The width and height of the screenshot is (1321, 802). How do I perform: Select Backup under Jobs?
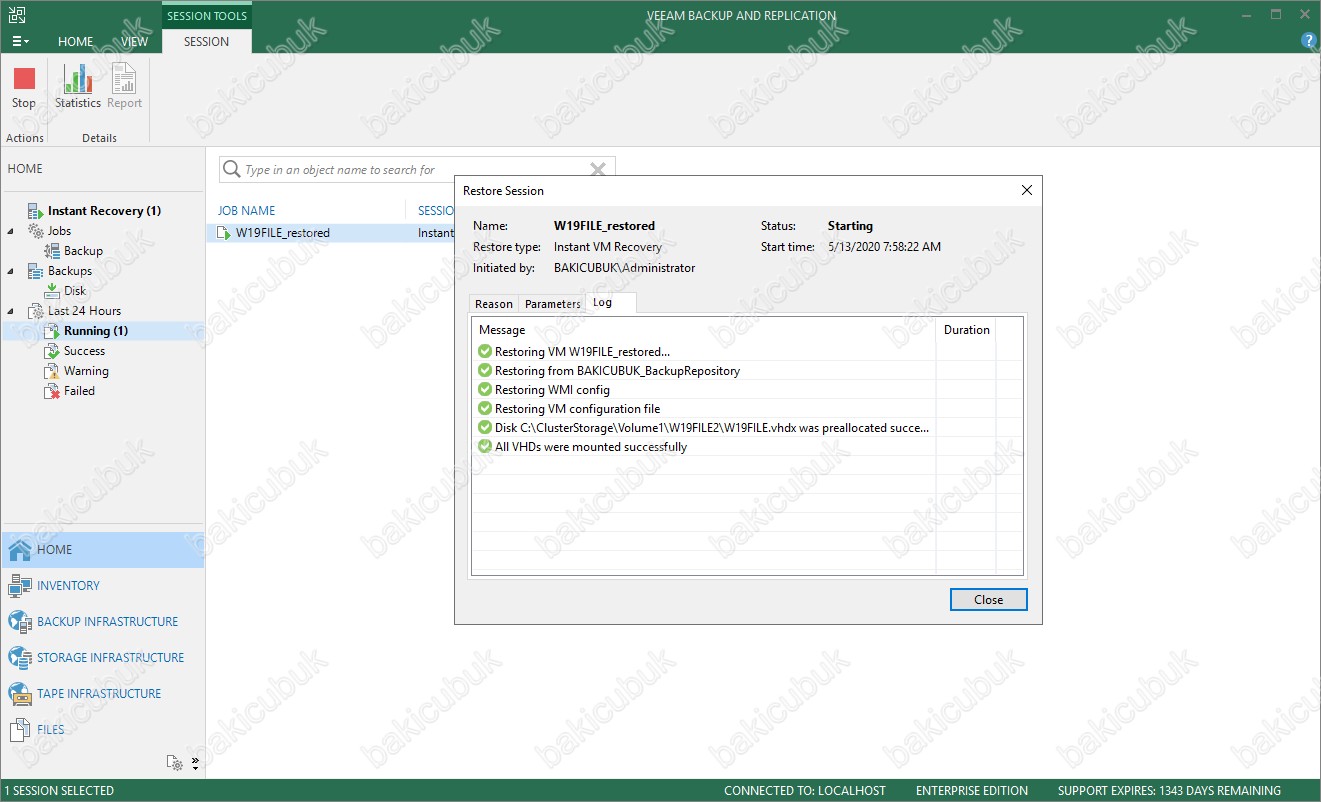click(83, 251)
